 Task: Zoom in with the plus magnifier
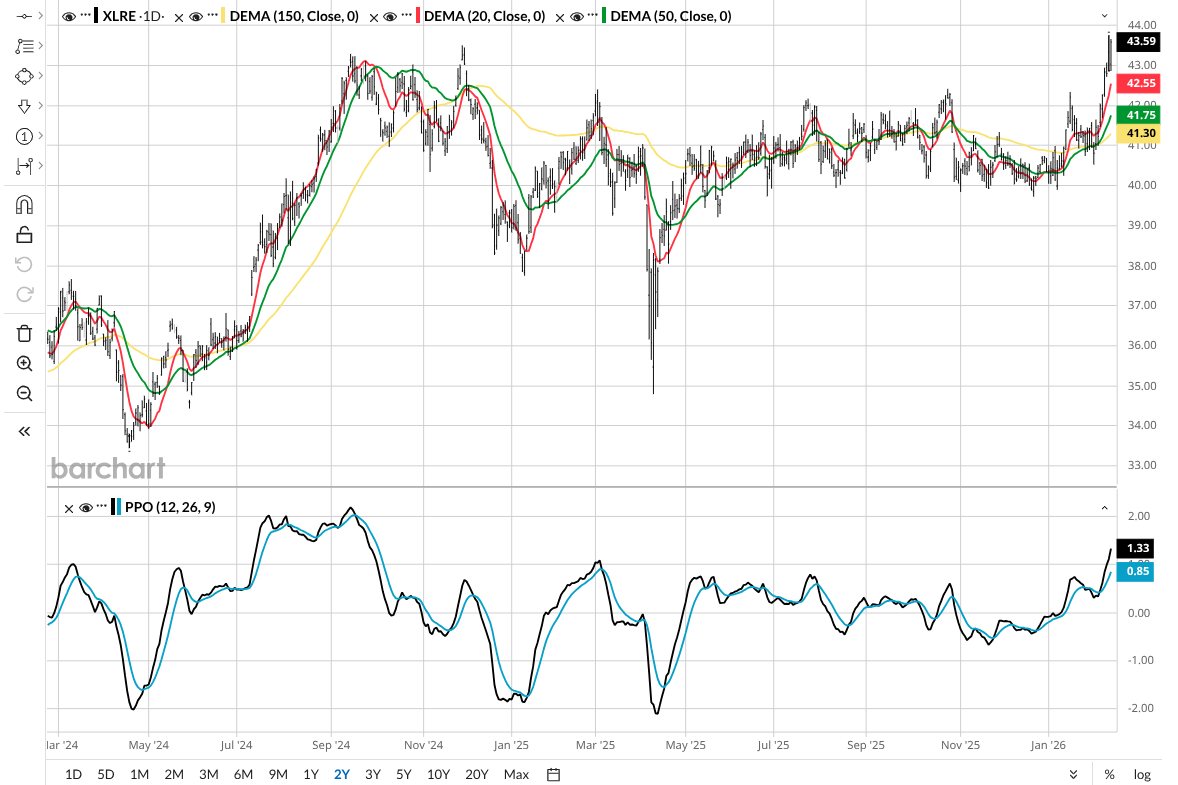[x=24, y=363]
